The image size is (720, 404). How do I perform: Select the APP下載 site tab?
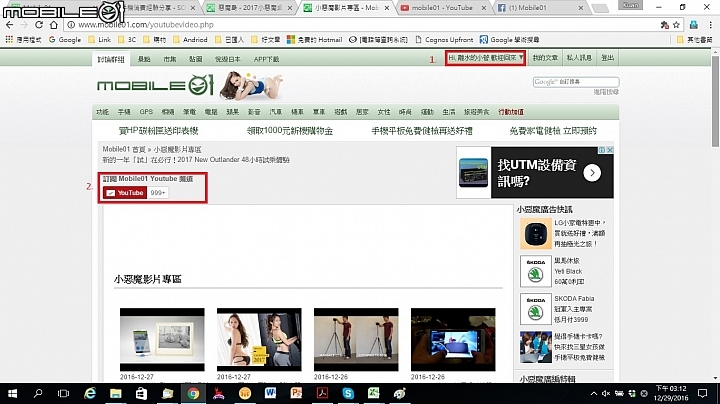click(266, 59)
